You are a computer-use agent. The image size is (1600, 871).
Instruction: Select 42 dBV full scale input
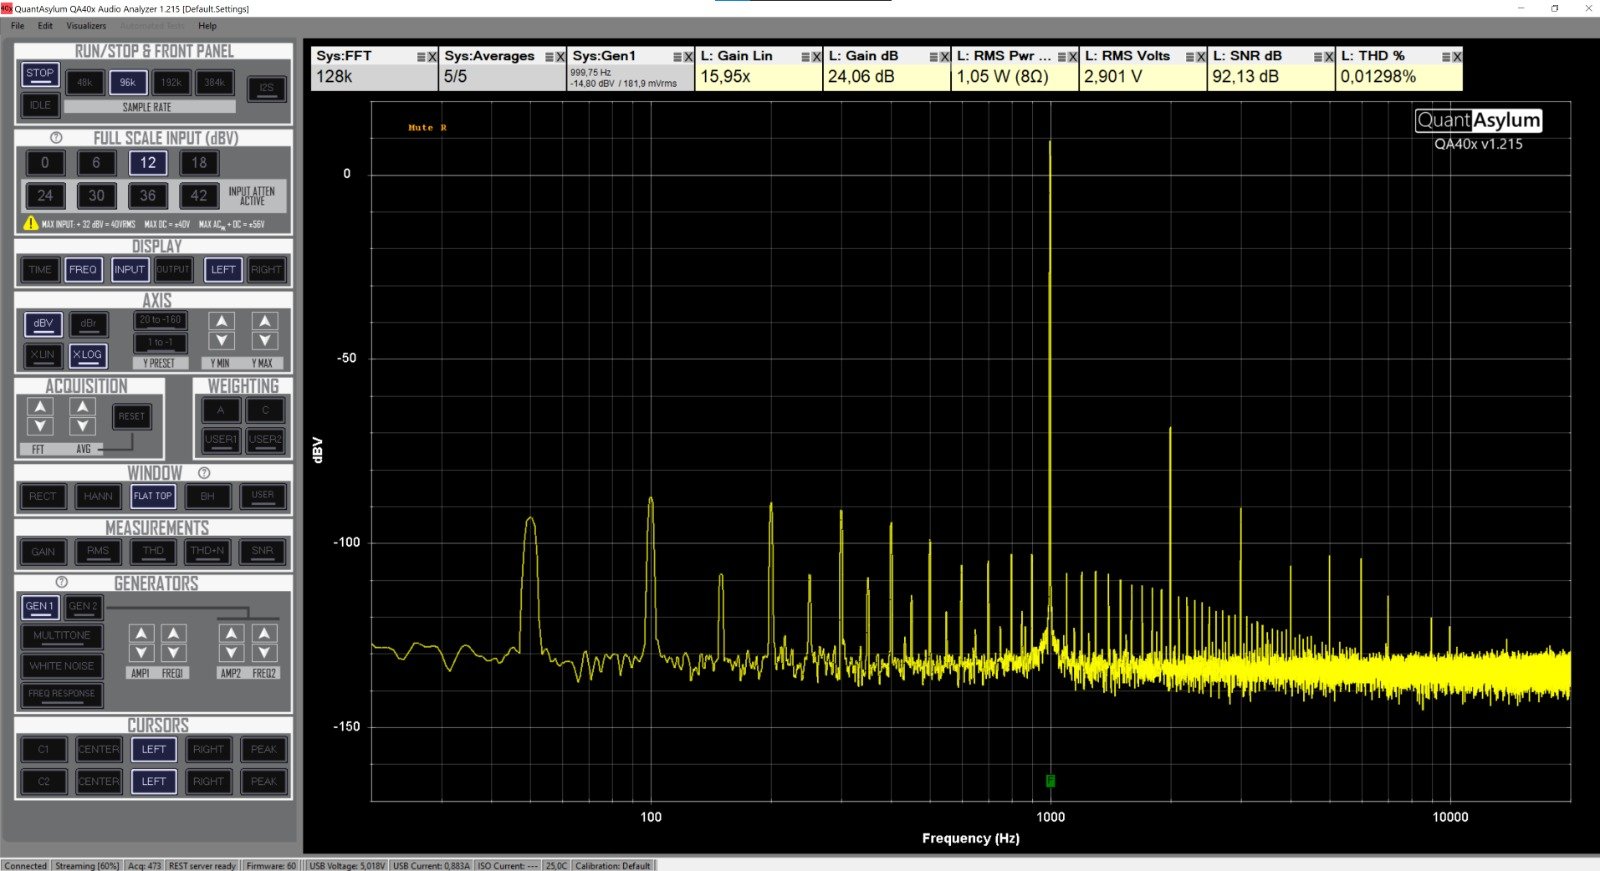199,196
